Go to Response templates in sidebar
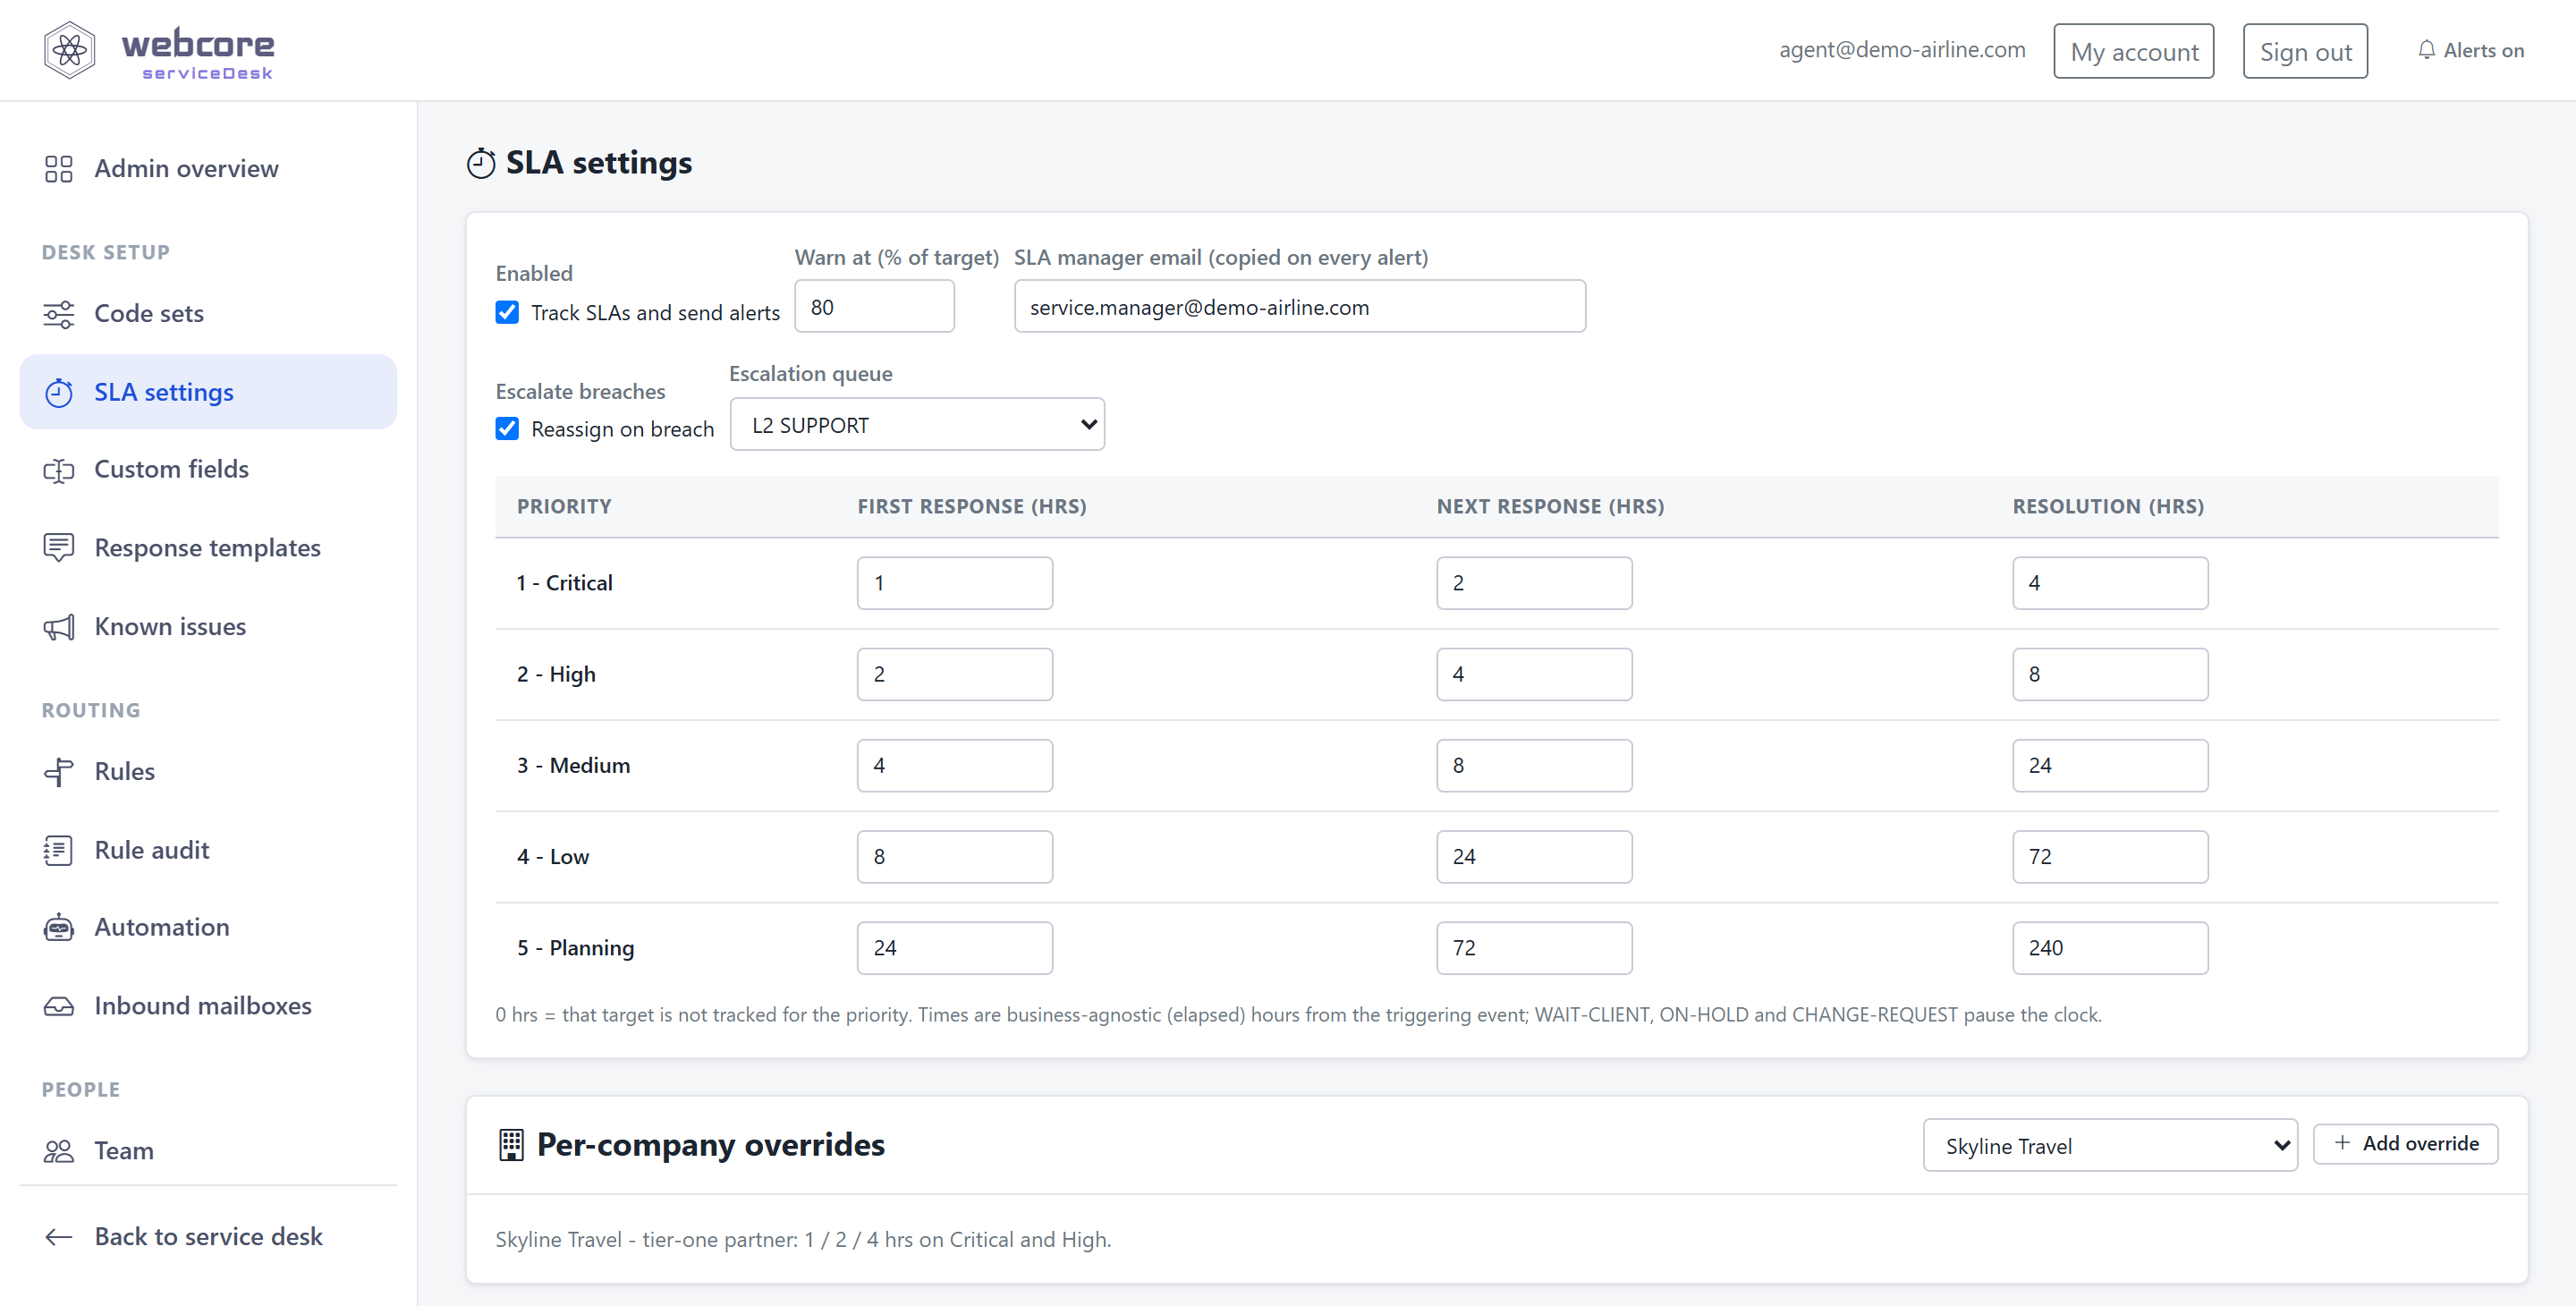 pyautogui.click(x=208, y=548)
